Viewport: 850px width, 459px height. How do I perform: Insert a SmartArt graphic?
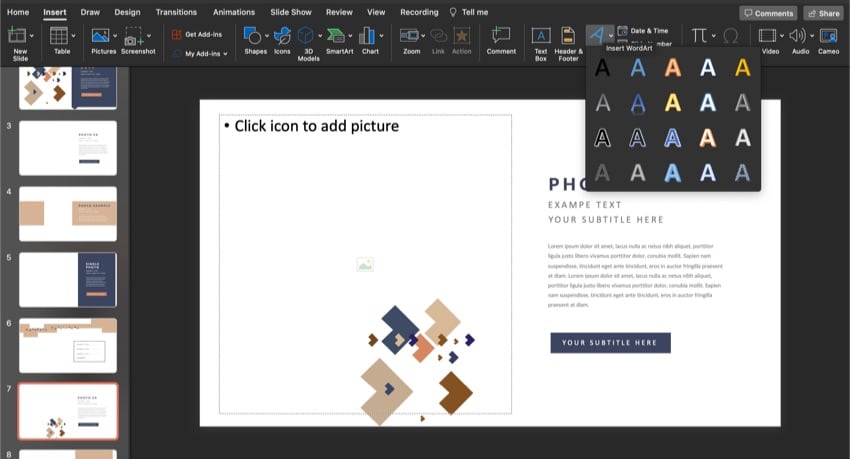click(339, 36)
